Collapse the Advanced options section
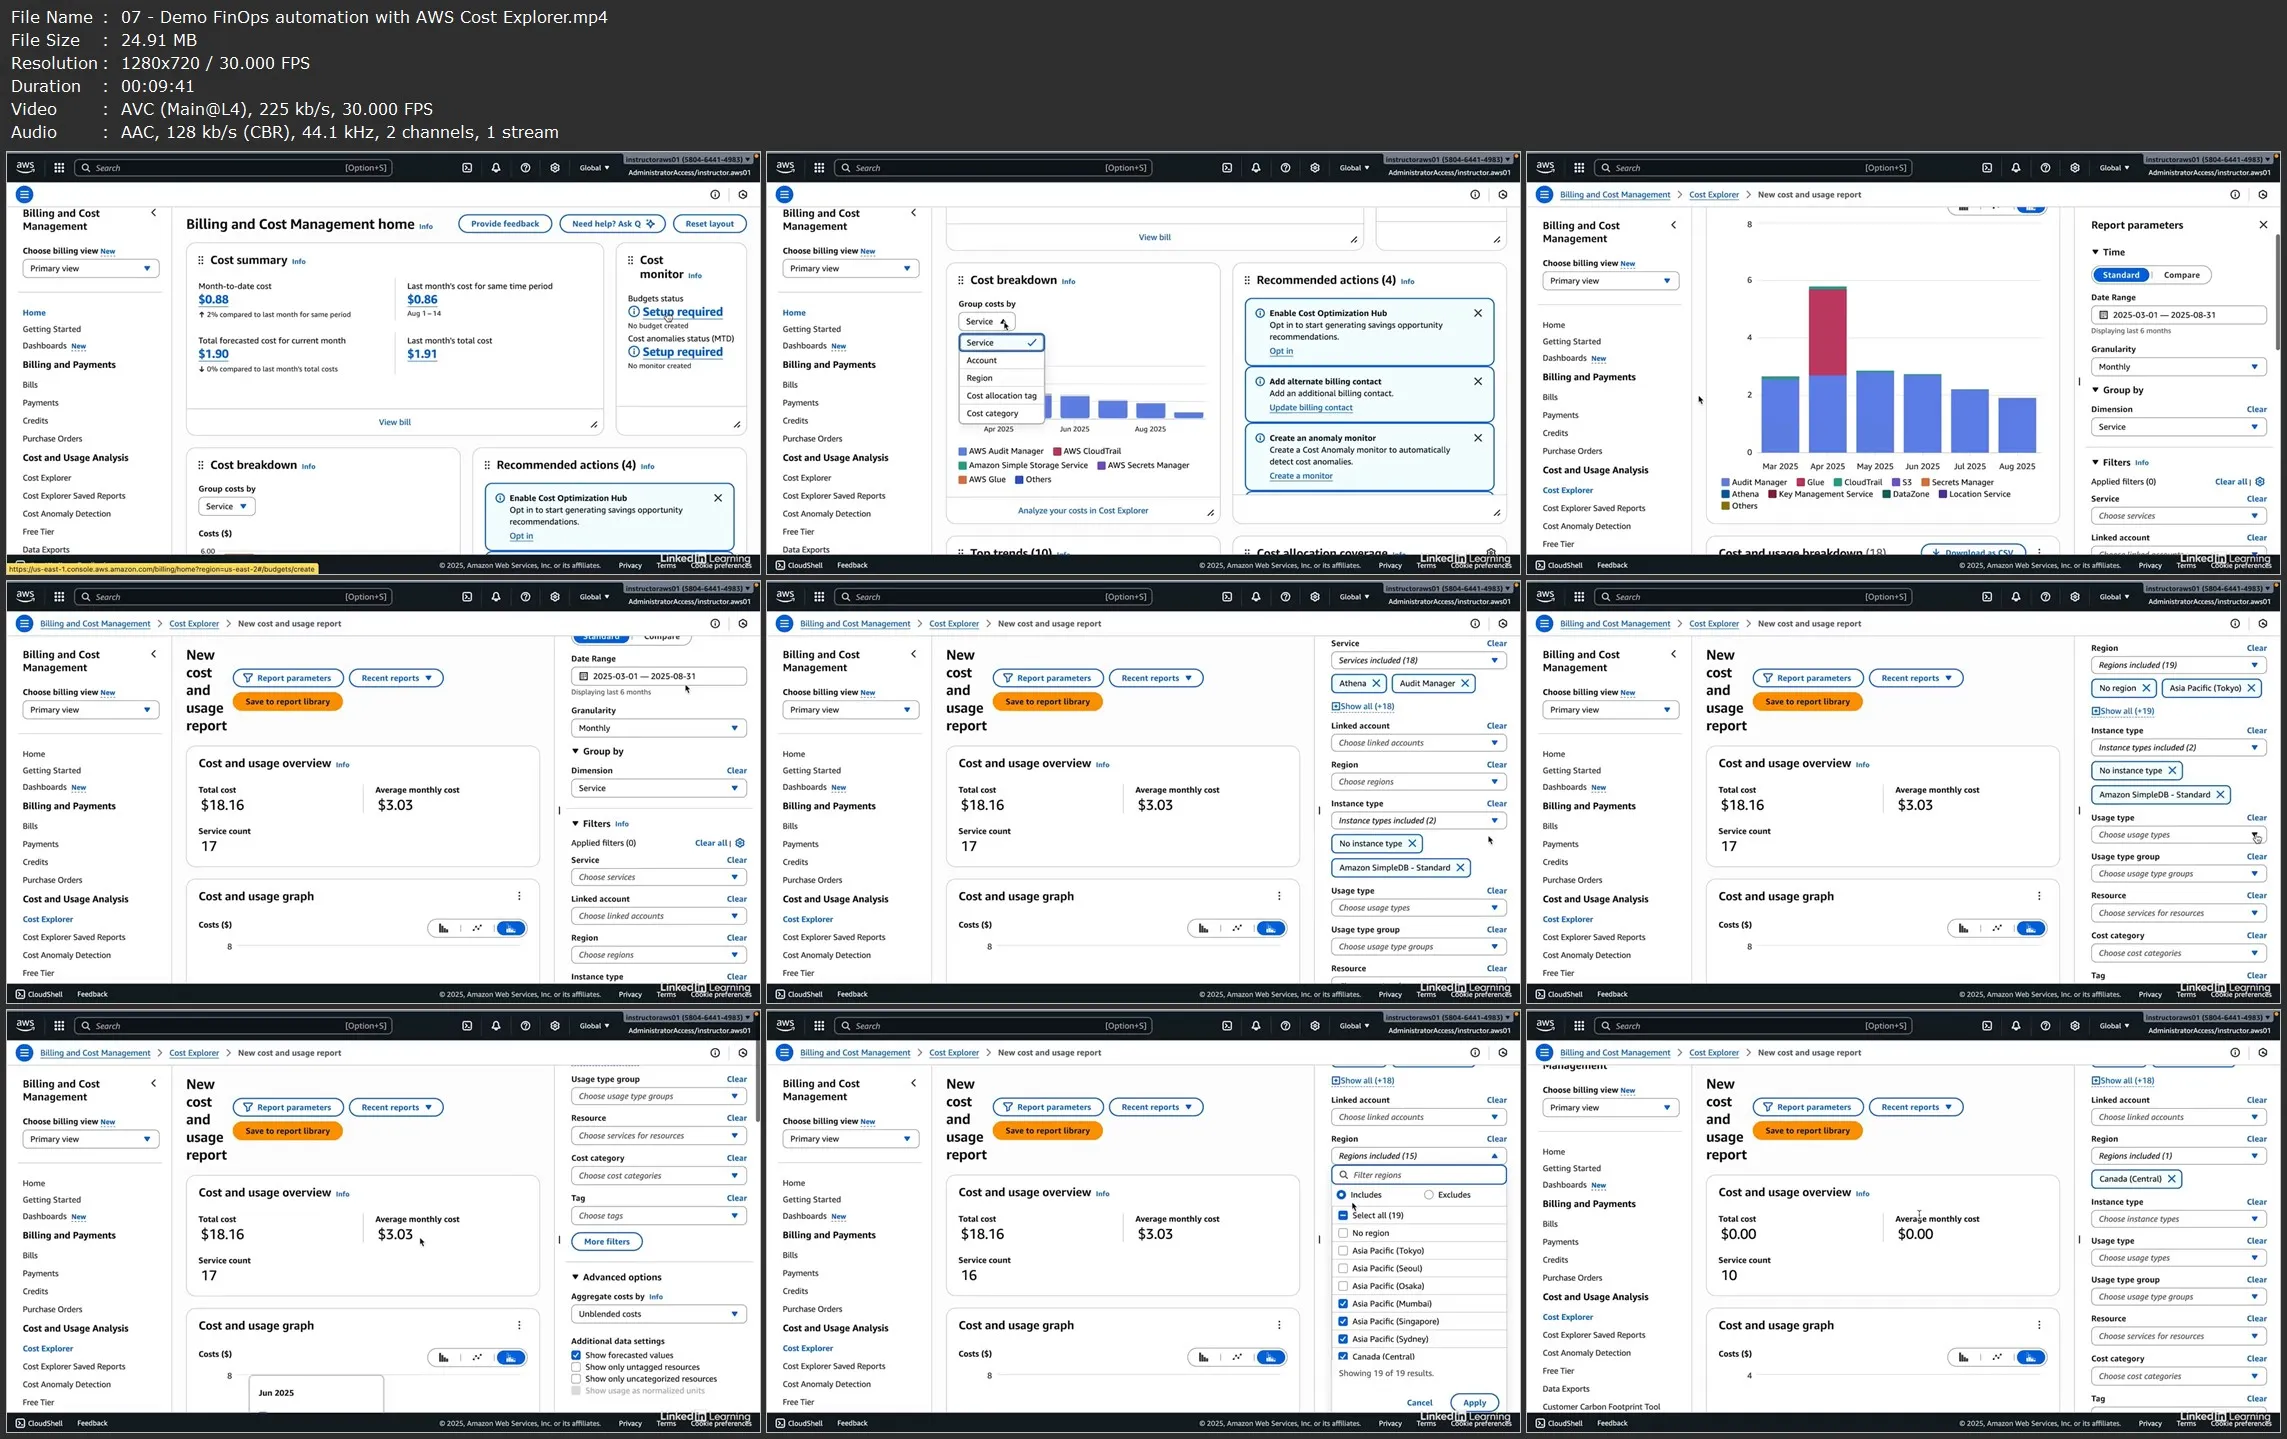Viewport: 2287px width, 1439px height. pos(576,1277)
